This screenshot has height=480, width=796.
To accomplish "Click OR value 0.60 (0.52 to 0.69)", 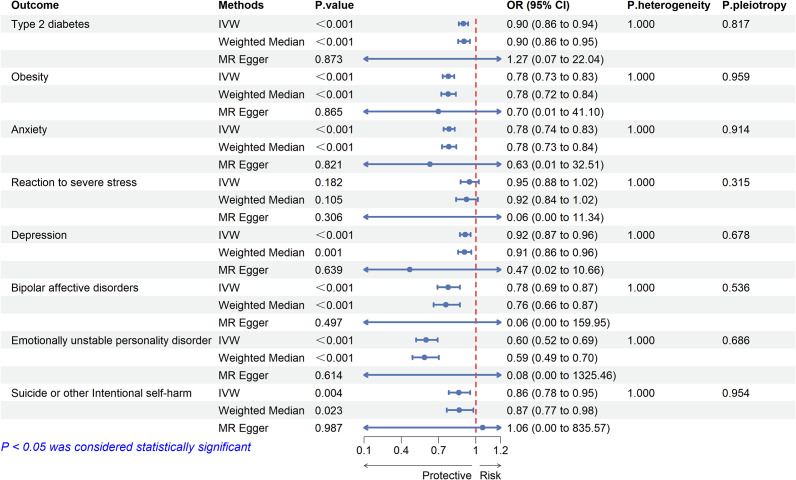I will [x=552, y=340].
